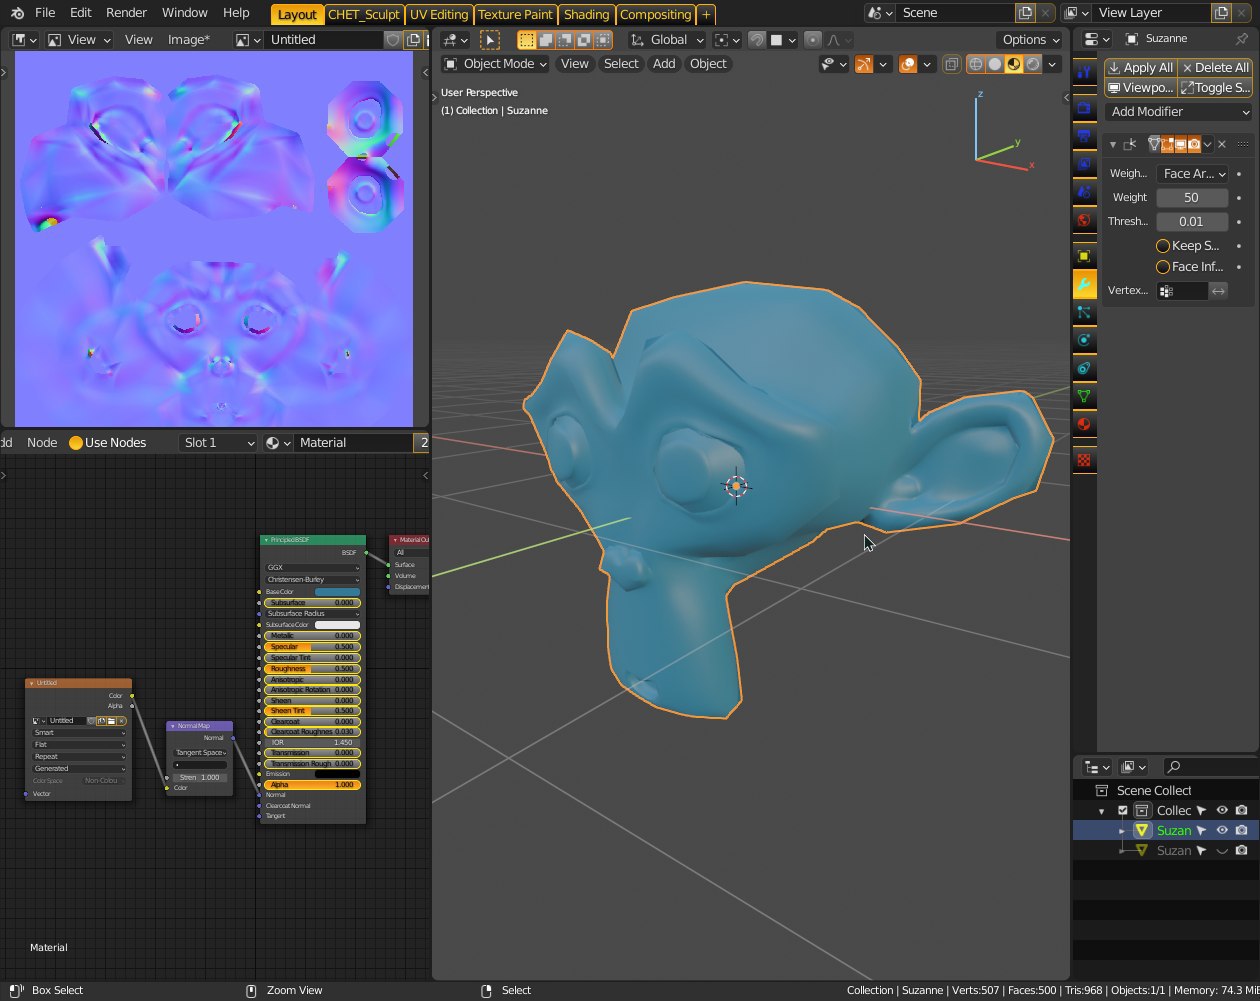Image resolution: width=1260 pixels, height=1001 pixels.
Task: Open the Physics properties tab
Action: point(1084,341)
